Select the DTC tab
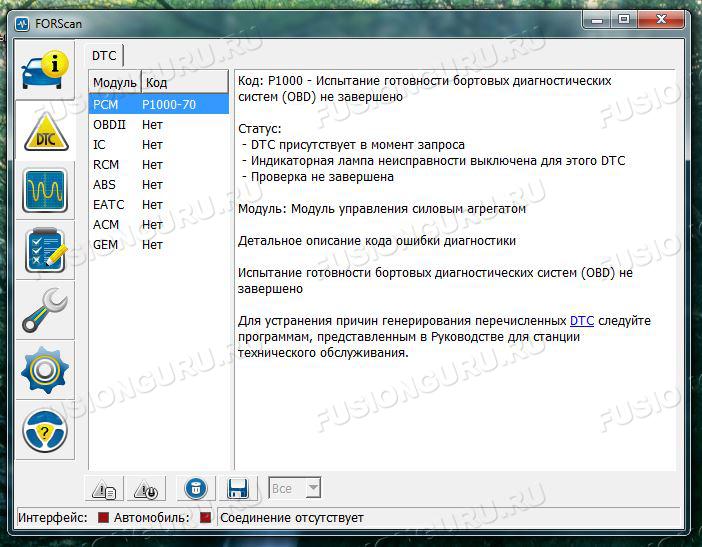The width and height of the screenshot is (702, 547). tap(104, 56)
